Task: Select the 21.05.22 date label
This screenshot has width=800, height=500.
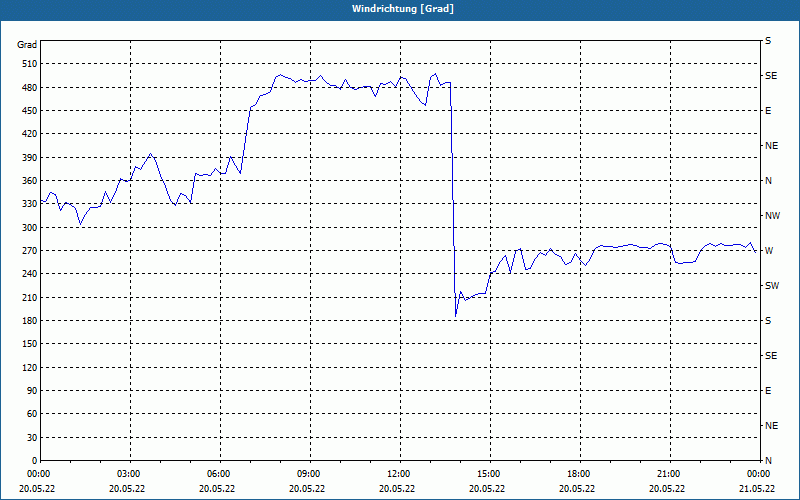Action: 757,489
